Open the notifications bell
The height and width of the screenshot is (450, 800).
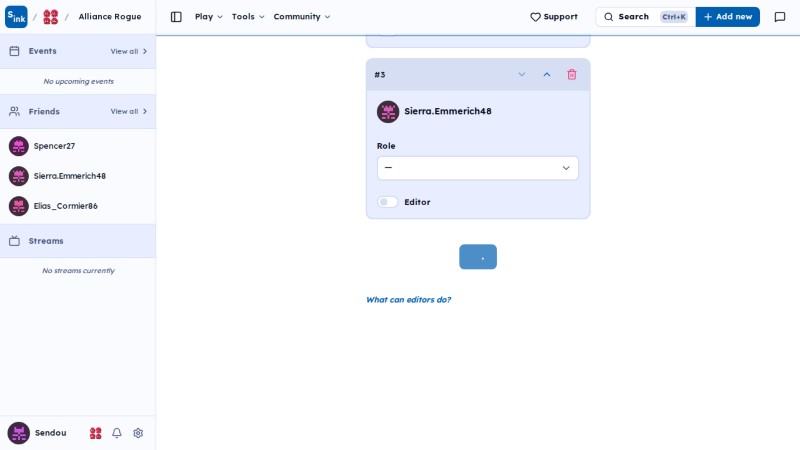117,433
